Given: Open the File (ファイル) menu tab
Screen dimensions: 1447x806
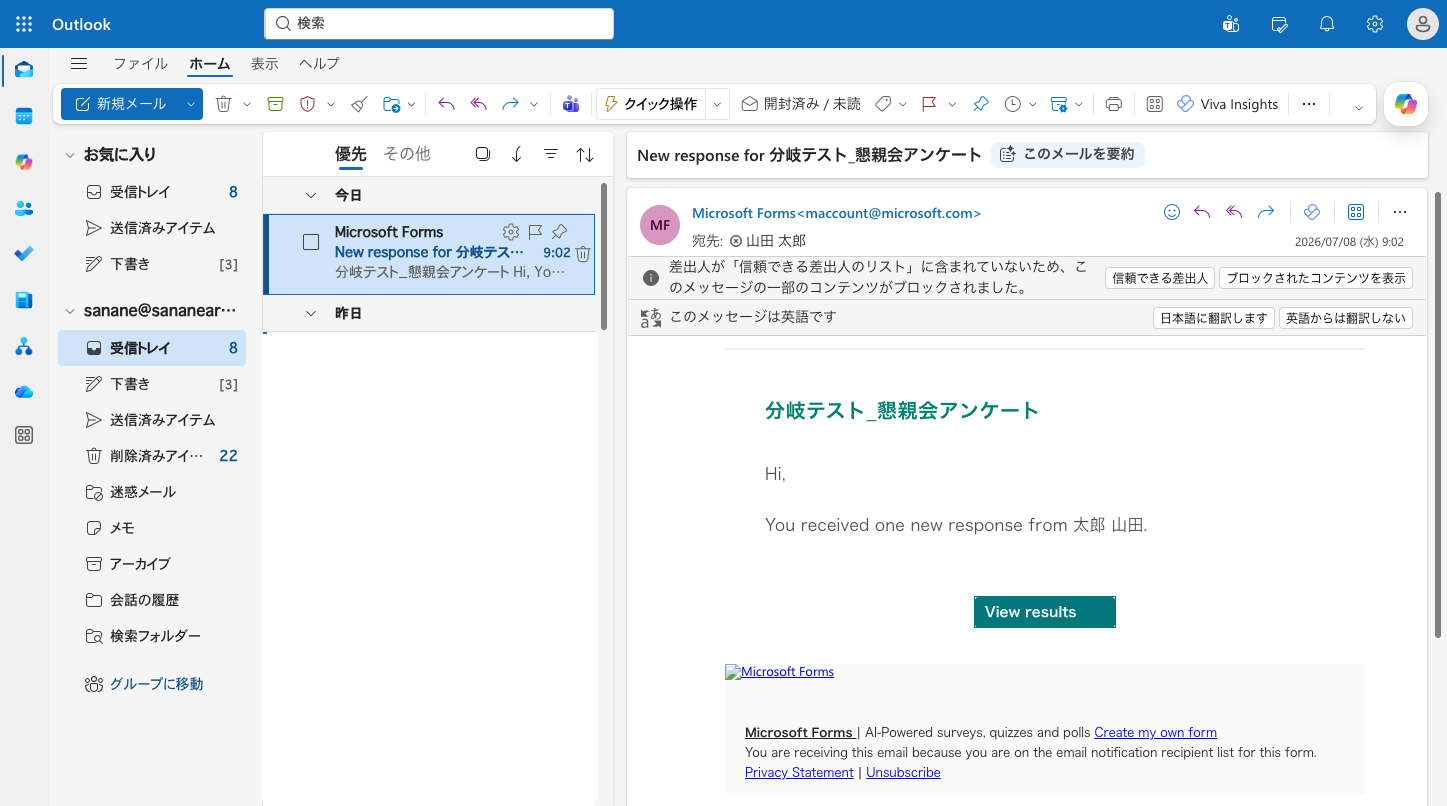Looking at the screenshot, I should (140, 63).
